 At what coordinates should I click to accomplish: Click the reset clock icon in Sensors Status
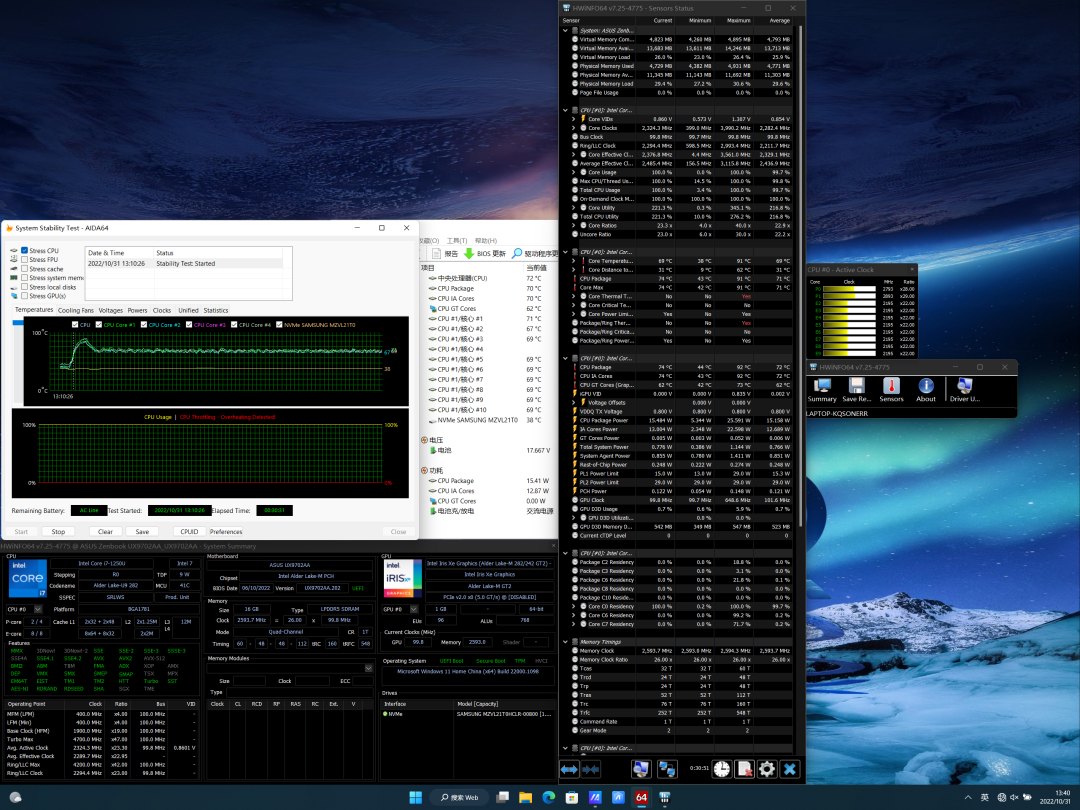coord(721,769)
